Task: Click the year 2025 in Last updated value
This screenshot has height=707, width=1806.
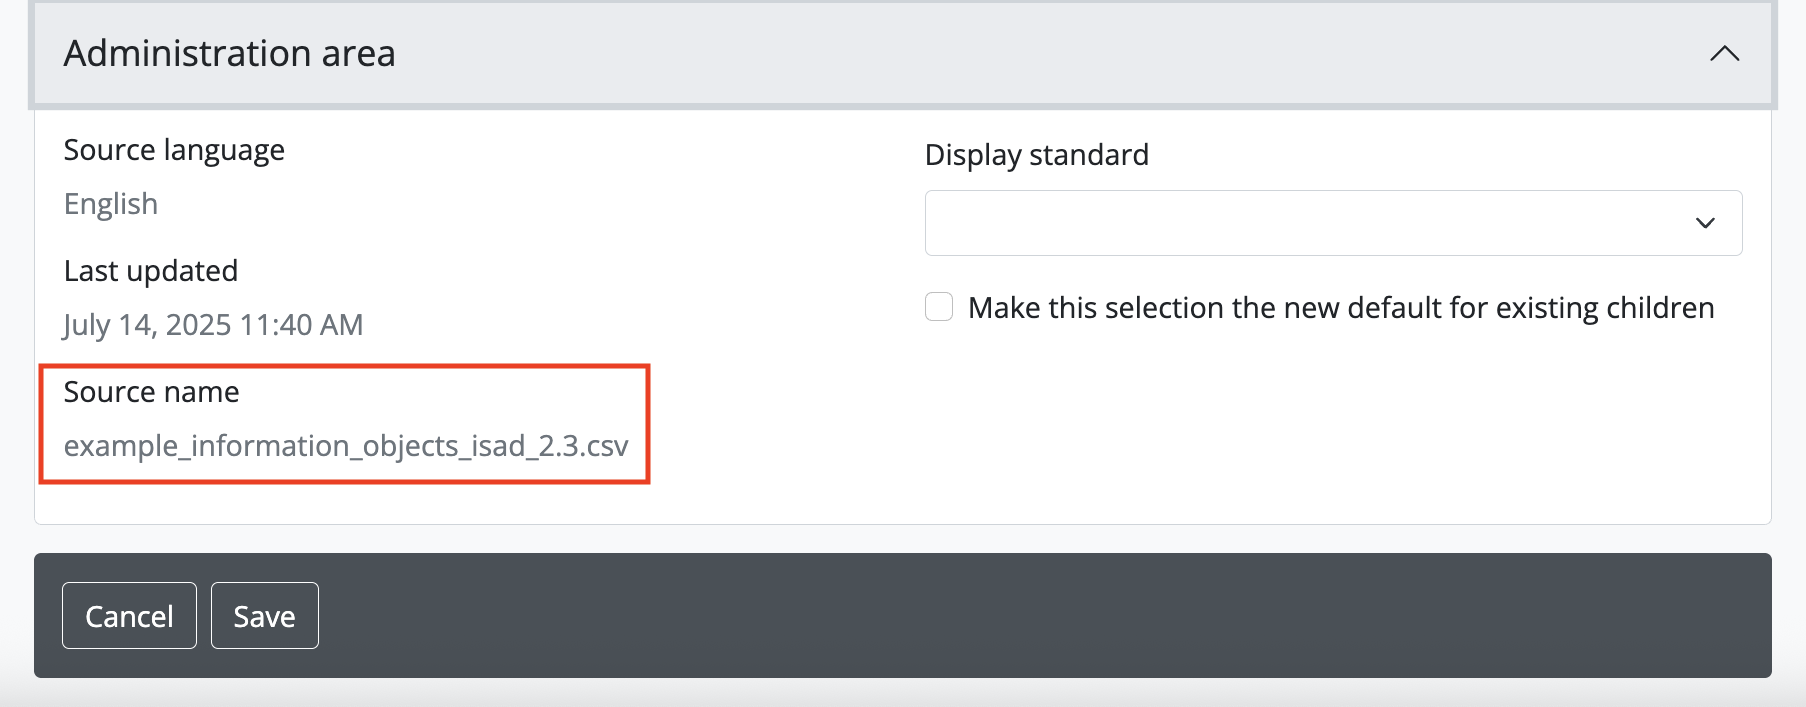Action: click(198, 325)
